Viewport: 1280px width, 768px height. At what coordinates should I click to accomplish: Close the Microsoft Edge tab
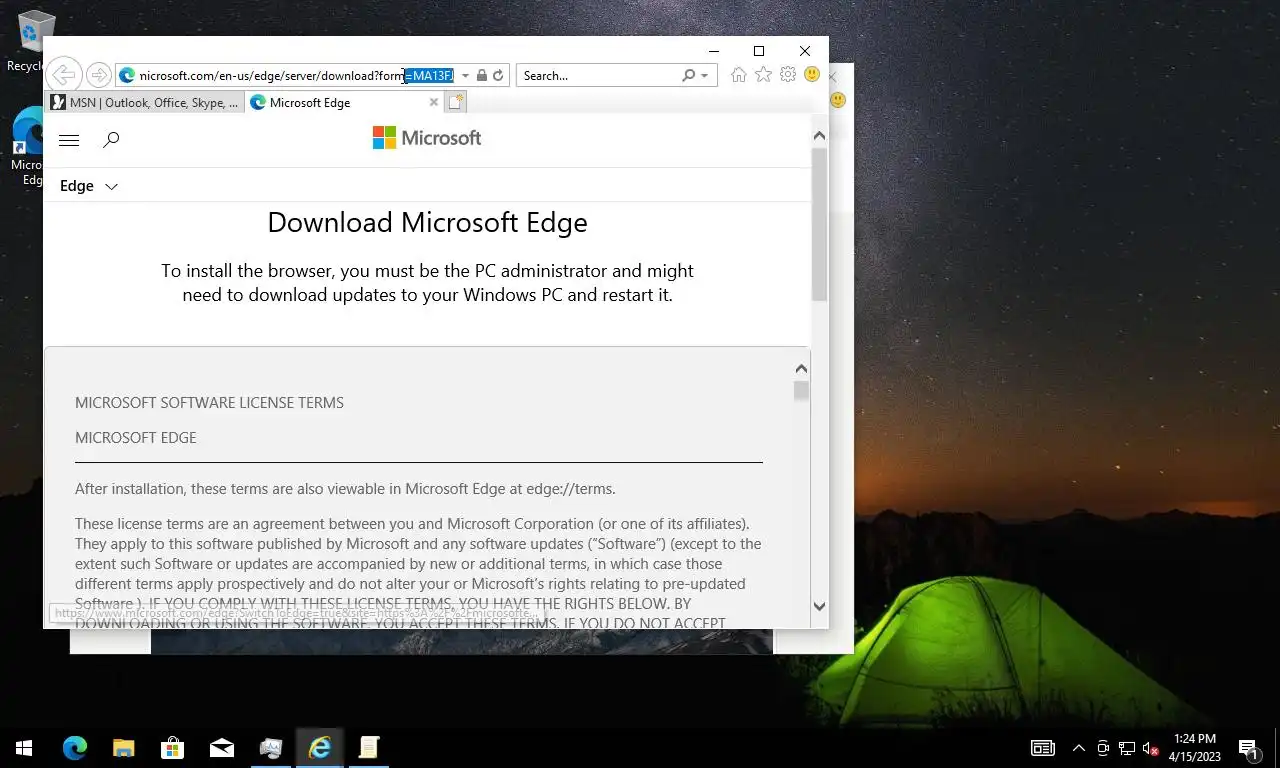coord(434,102)
